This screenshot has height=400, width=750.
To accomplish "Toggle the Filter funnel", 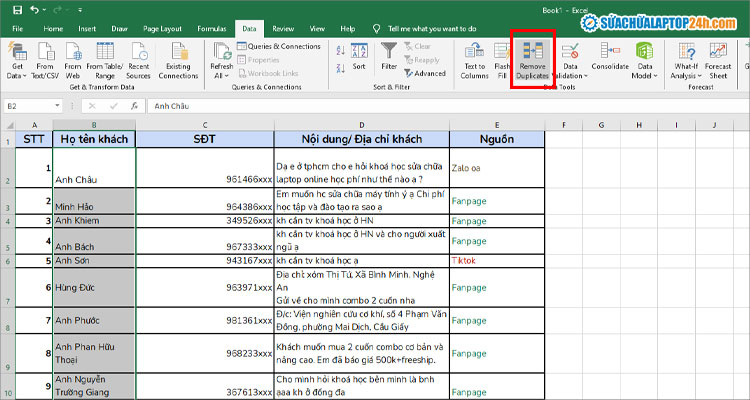I will [389, 56].
